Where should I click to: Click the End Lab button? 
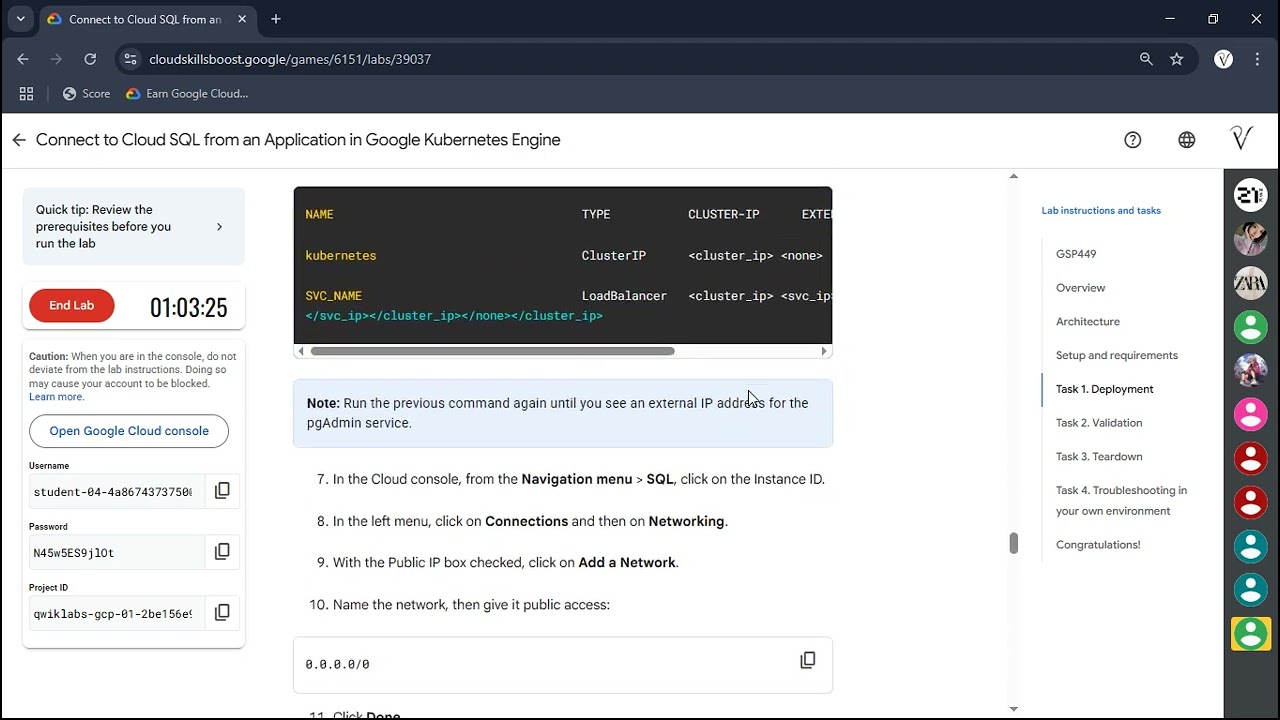pyautogui.click(x=72, y=305)
